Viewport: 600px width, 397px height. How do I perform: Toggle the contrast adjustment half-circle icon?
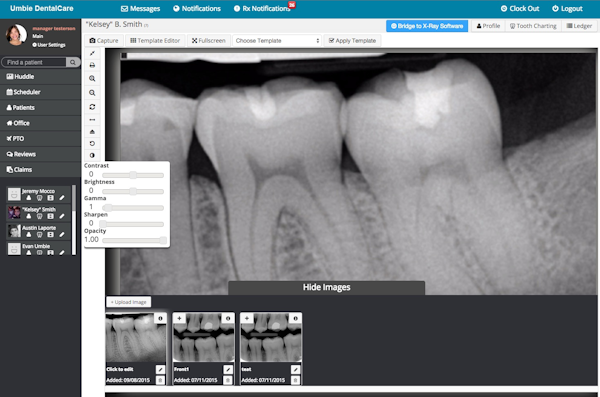(92, 155)
